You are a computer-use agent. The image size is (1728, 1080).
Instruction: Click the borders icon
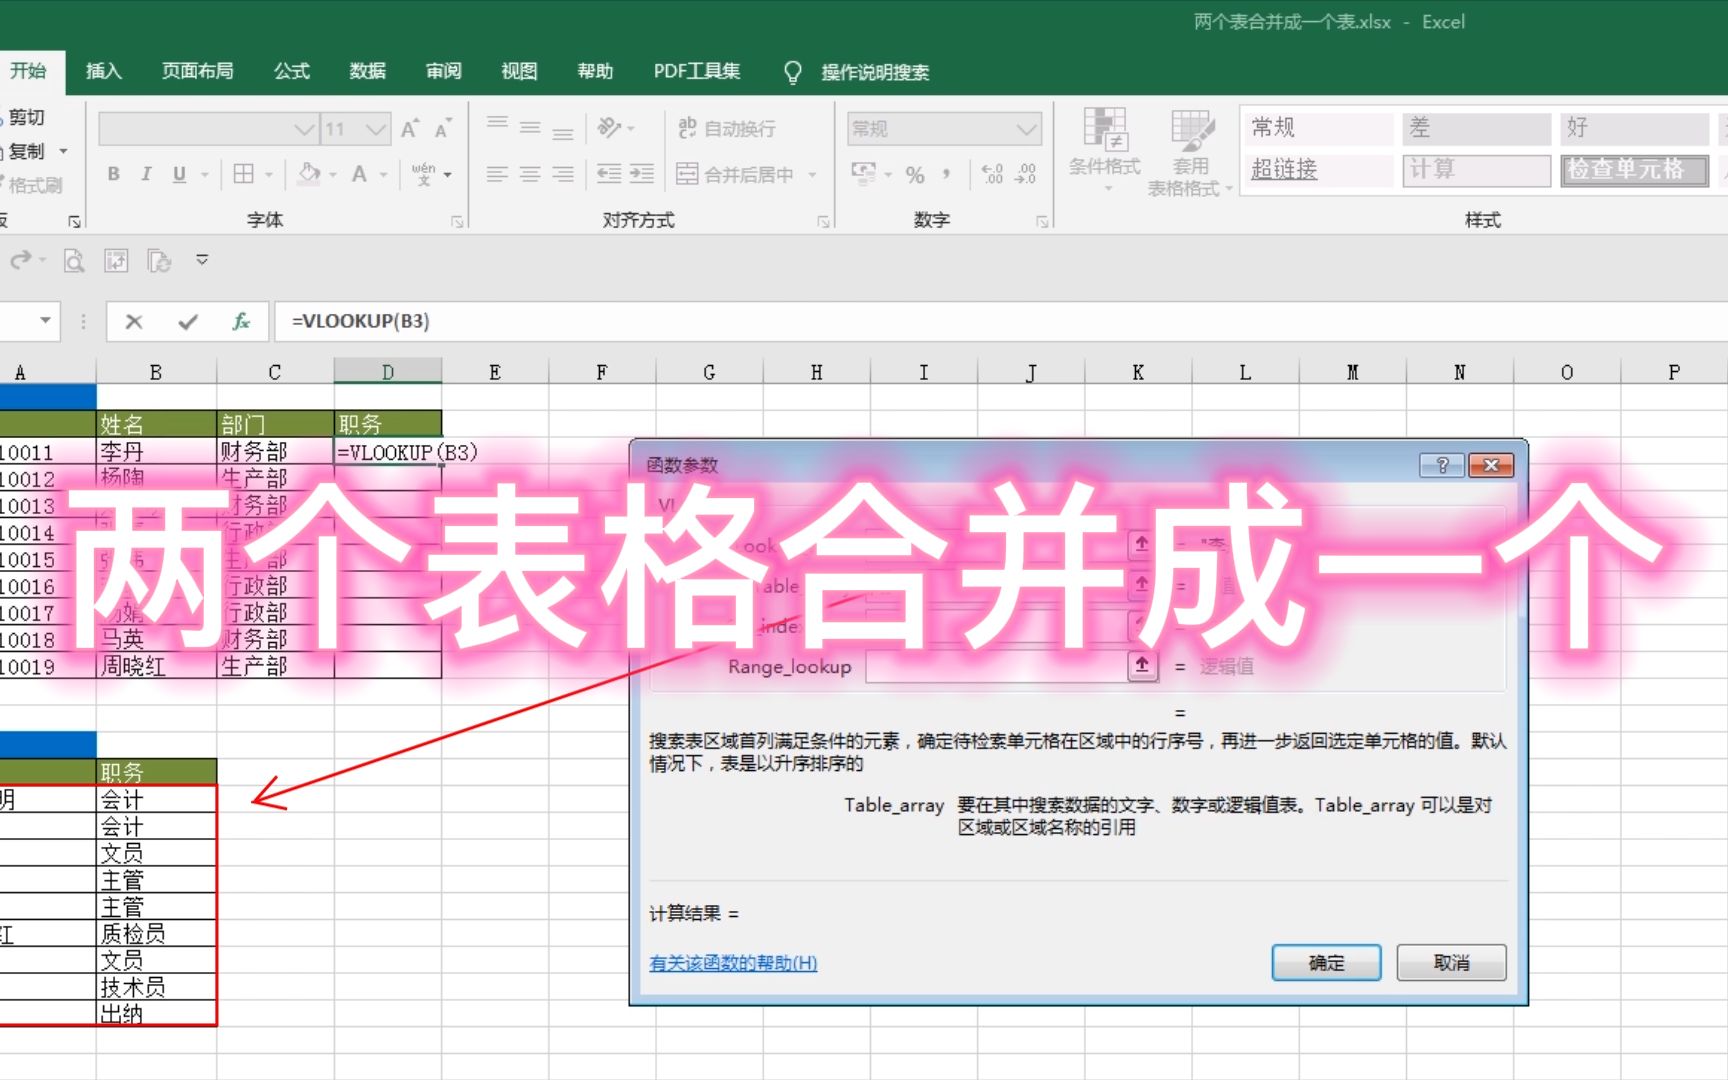[243, 174]
